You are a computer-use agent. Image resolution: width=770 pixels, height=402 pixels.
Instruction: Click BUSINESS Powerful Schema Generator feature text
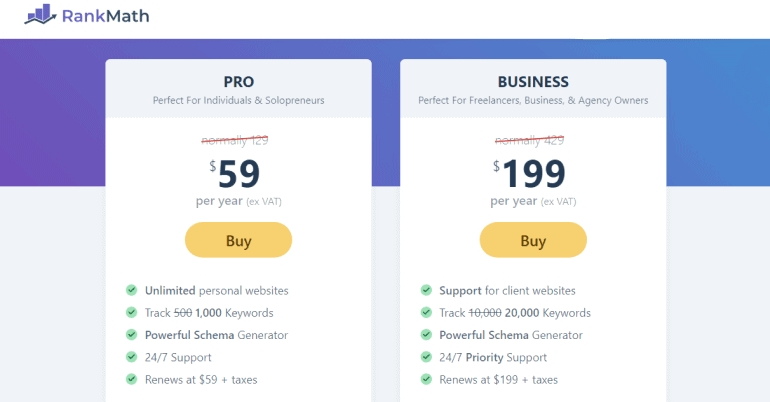click(x=511, y=335)
